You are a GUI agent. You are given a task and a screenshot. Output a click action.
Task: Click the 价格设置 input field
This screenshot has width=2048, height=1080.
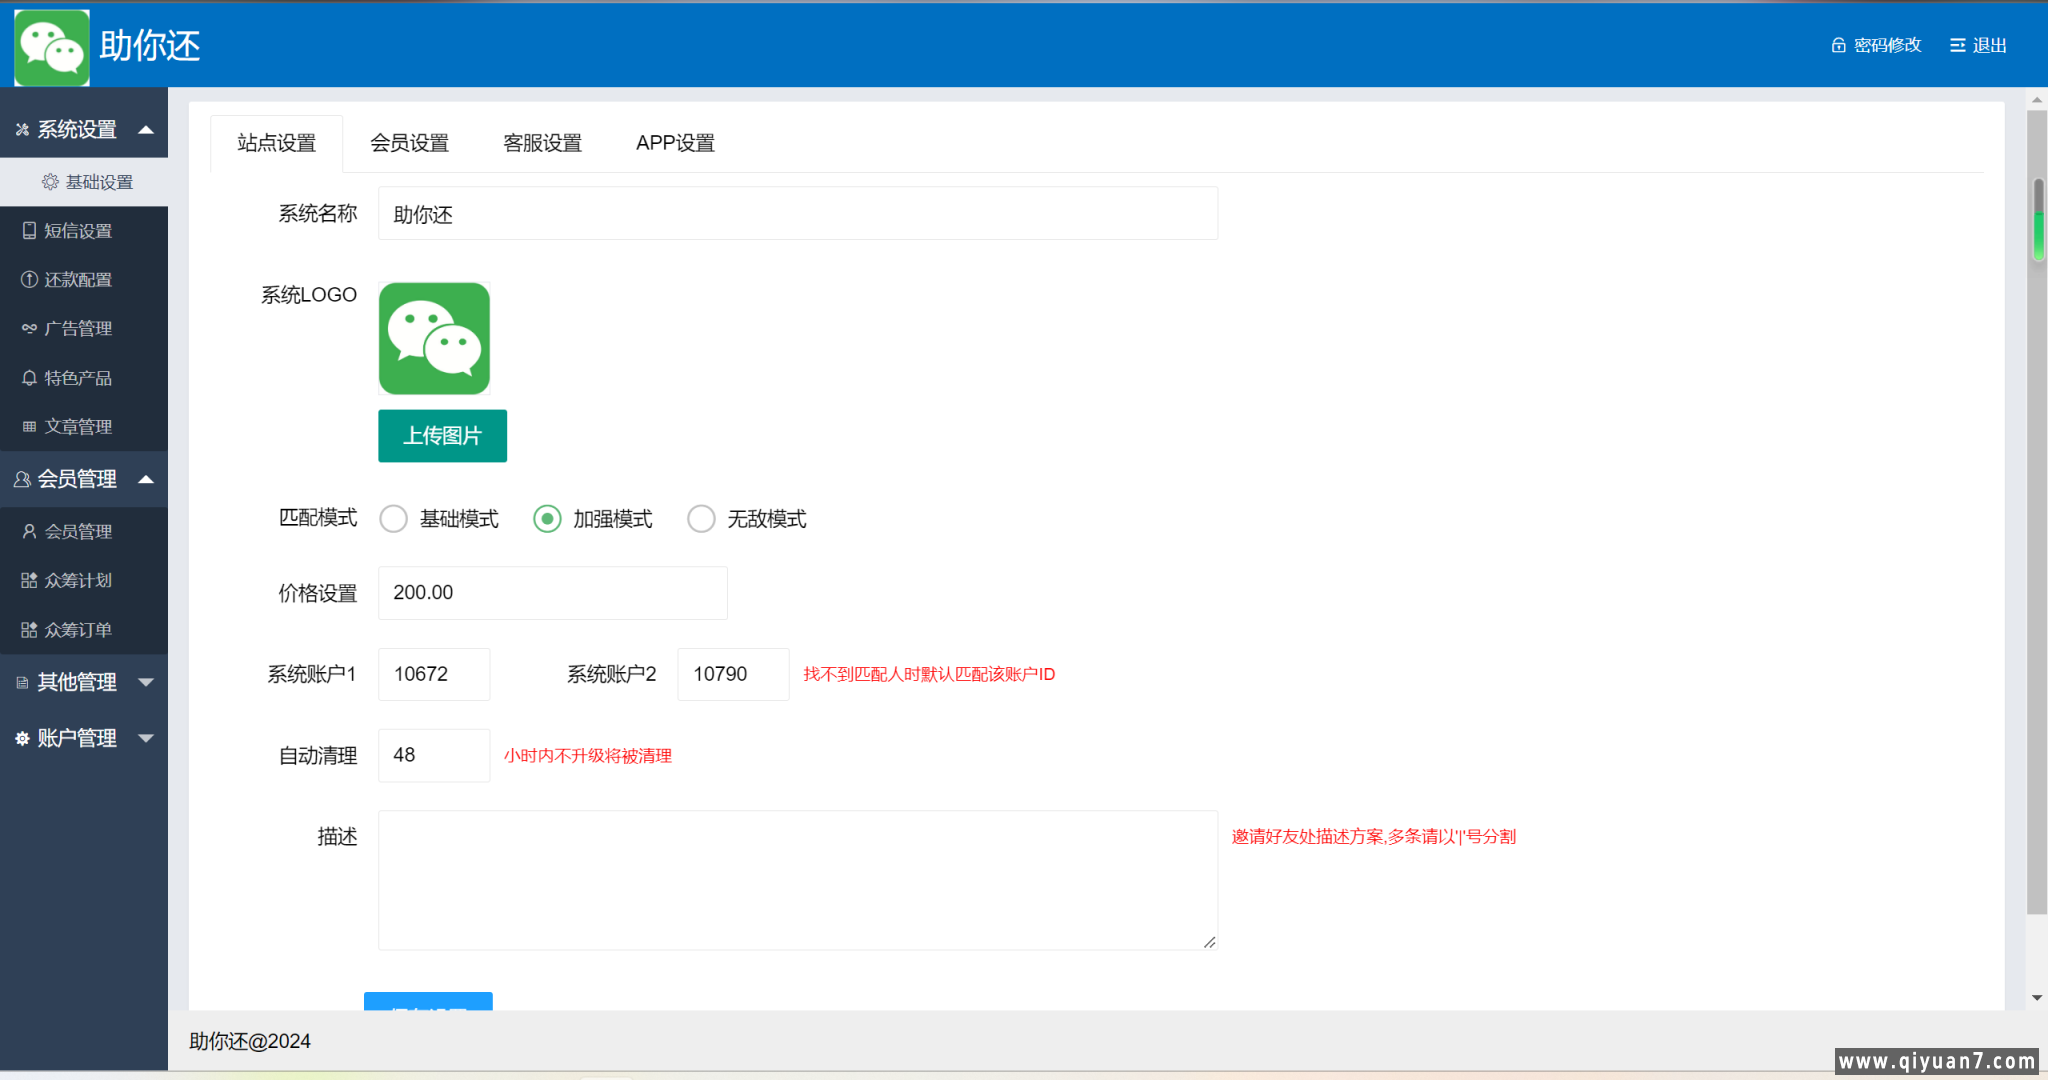(x=552, y=593)
